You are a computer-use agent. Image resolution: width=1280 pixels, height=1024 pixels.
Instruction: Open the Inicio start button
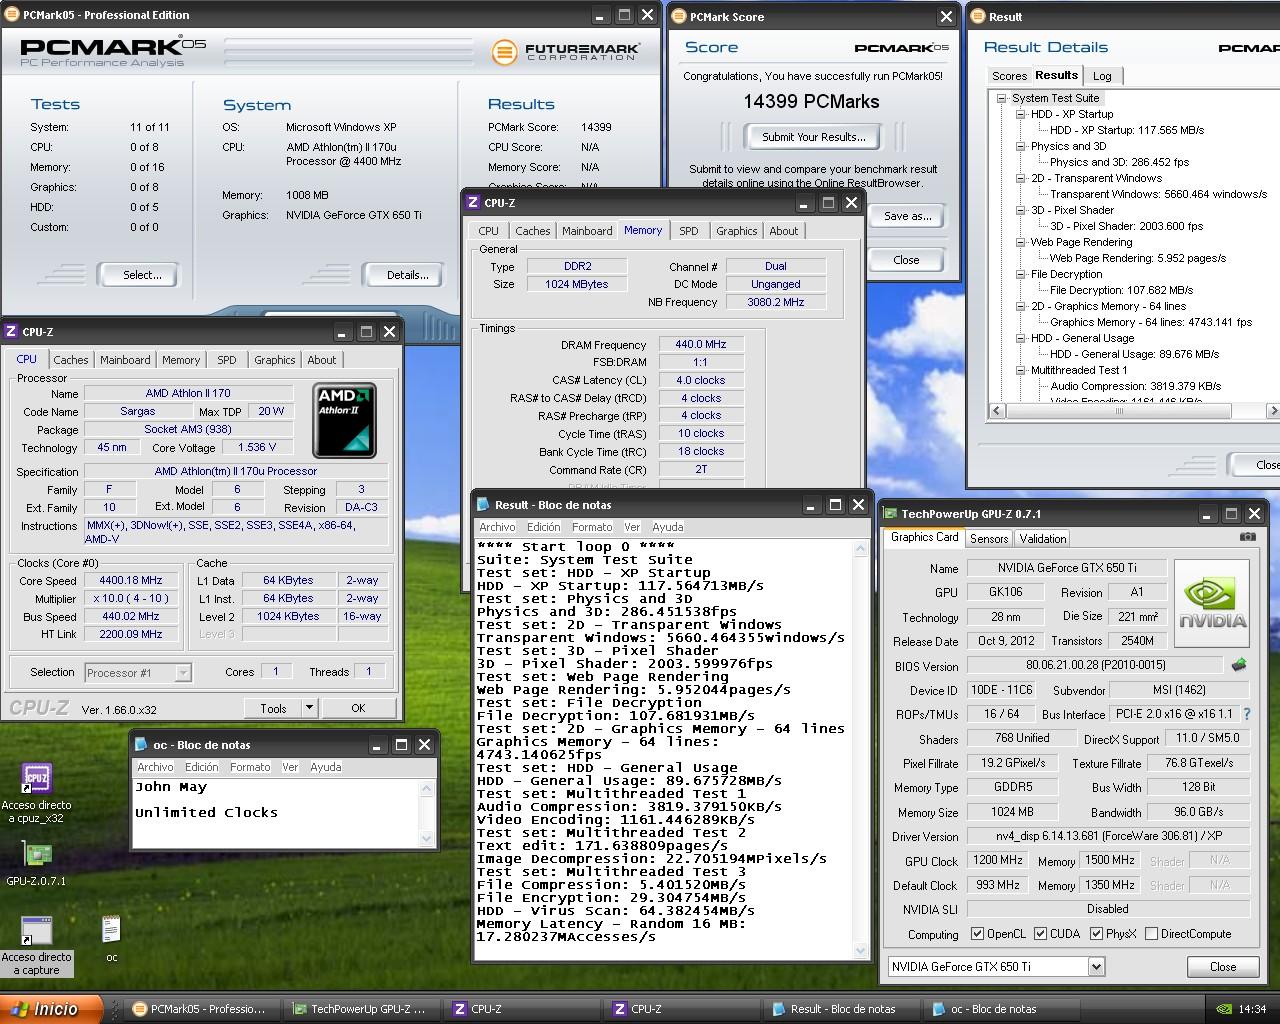pyautogui.click(x=51, y=1009)
